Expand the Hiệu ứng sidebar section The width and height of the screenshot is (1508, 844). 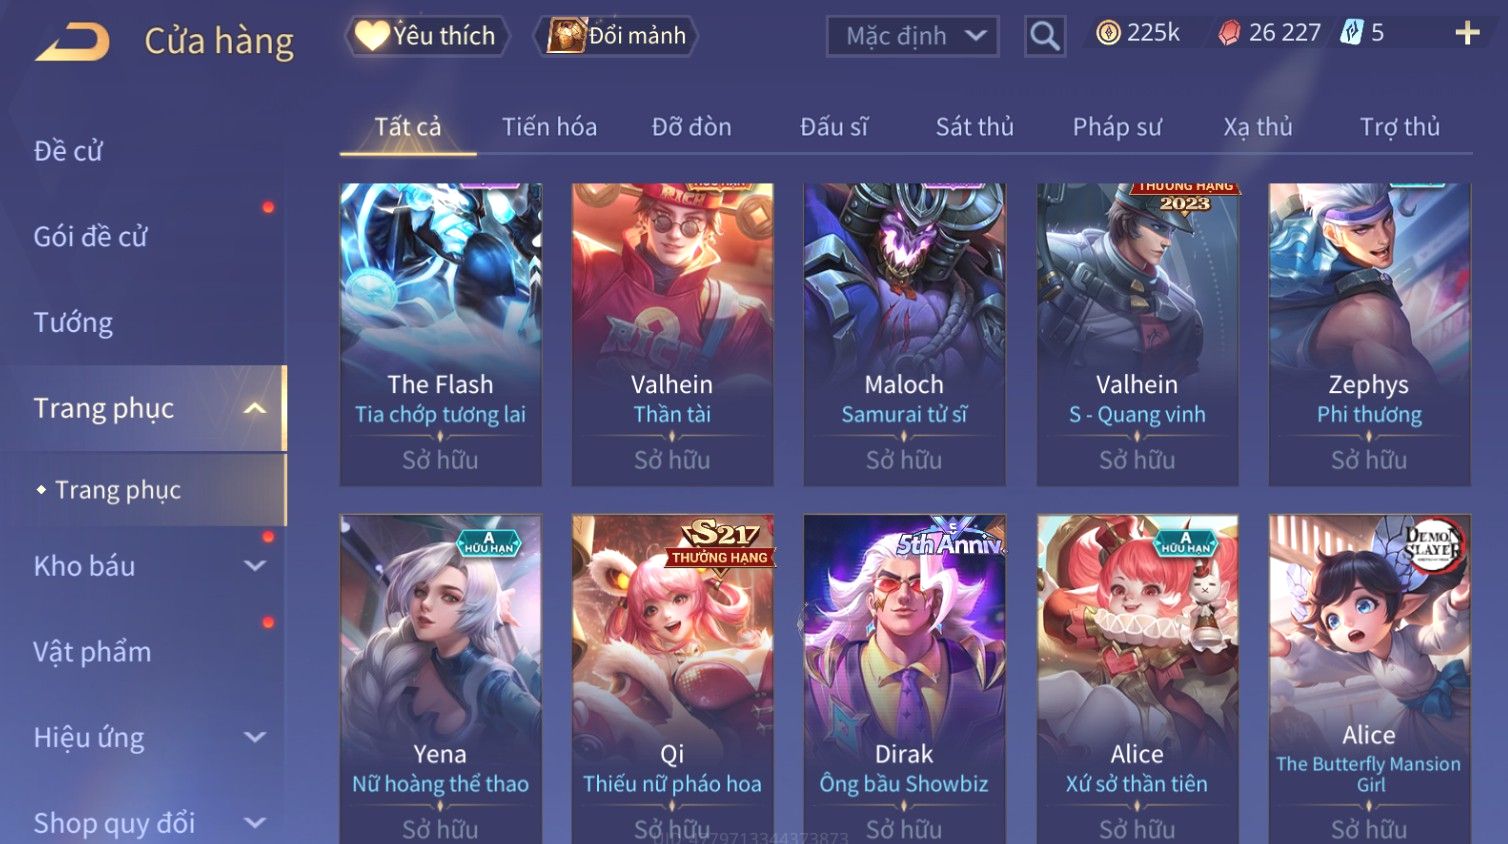coord(255,738)
